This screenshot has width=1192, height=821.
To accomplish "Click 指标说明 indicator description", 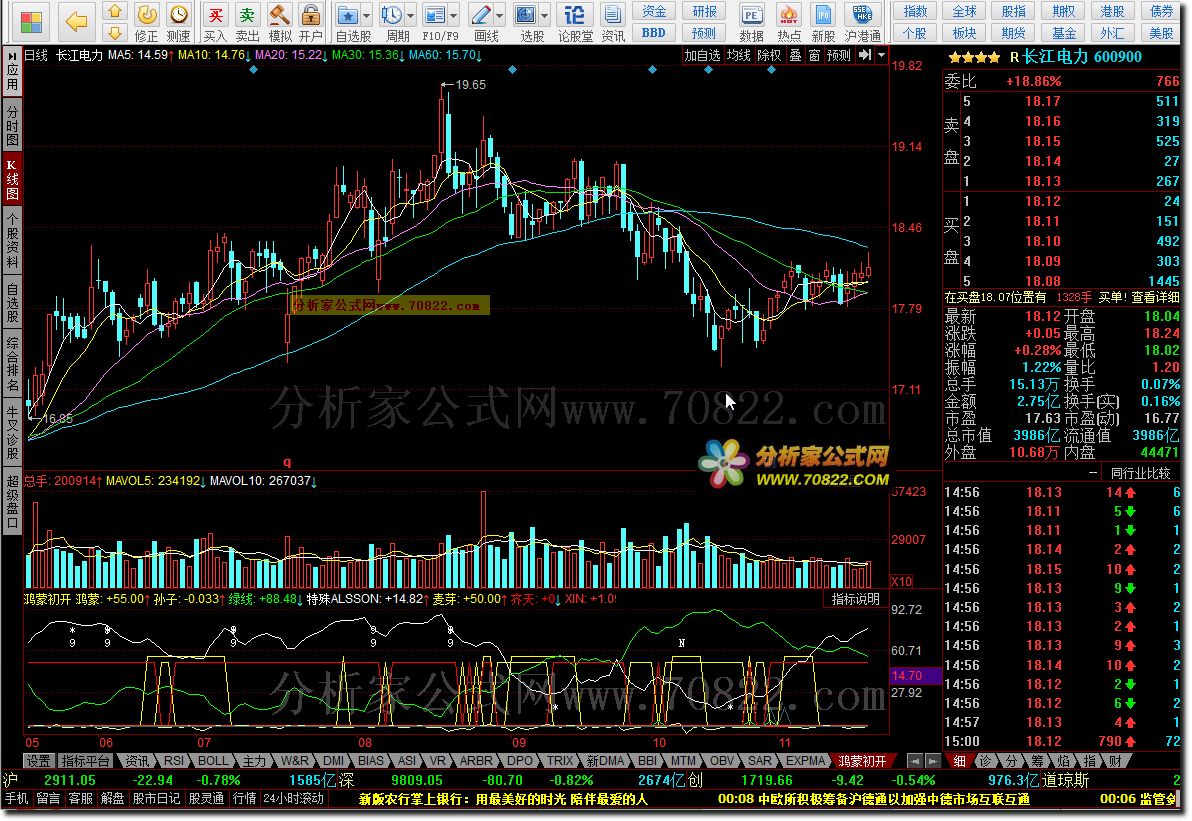I will coord(855,599).
